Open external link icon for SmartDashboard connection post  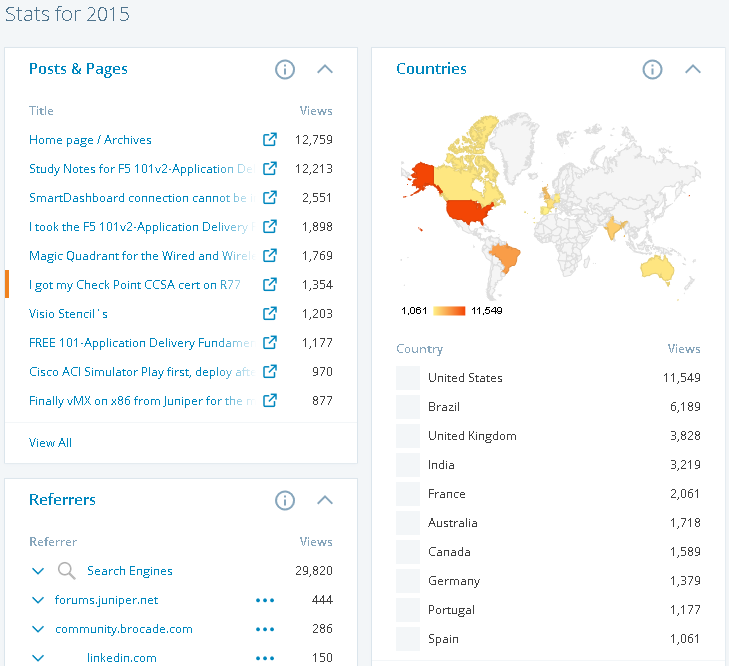(x=270, y=198)
